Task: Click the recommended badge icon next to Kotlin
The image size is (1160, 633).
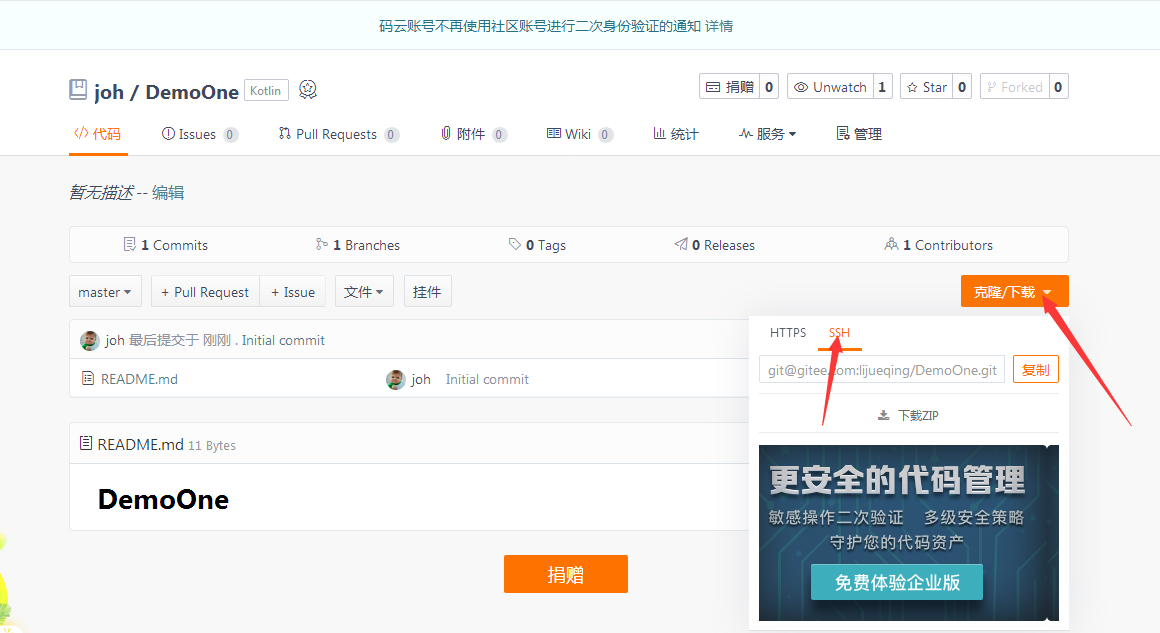Action: pos(308,89)
